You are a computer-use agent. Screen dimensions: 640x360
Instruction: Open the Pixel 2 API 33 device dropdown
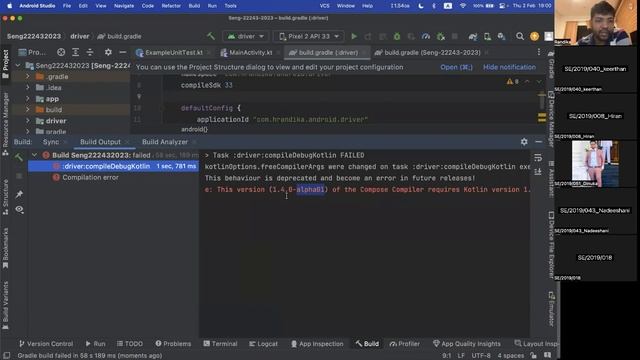(x=309, y=36)
